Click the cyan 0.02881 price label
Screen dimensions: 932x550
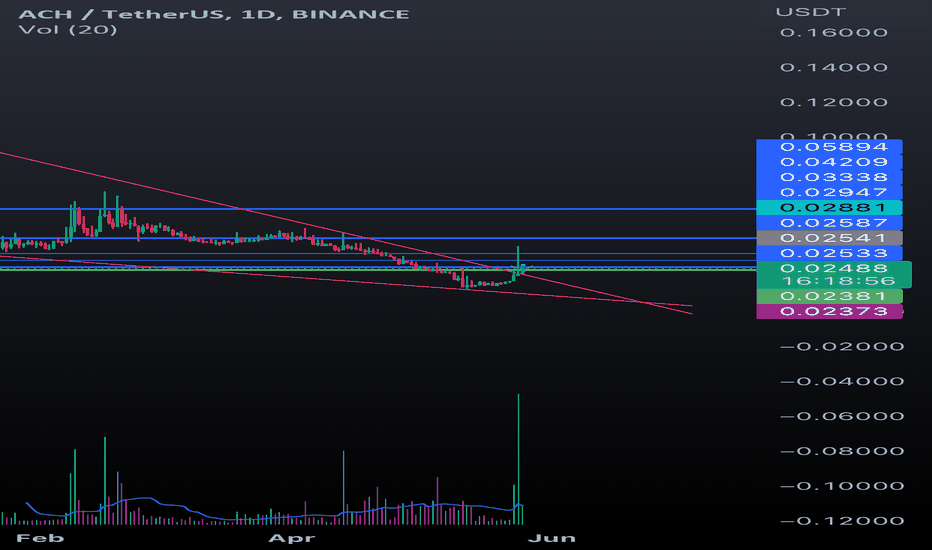829,208
